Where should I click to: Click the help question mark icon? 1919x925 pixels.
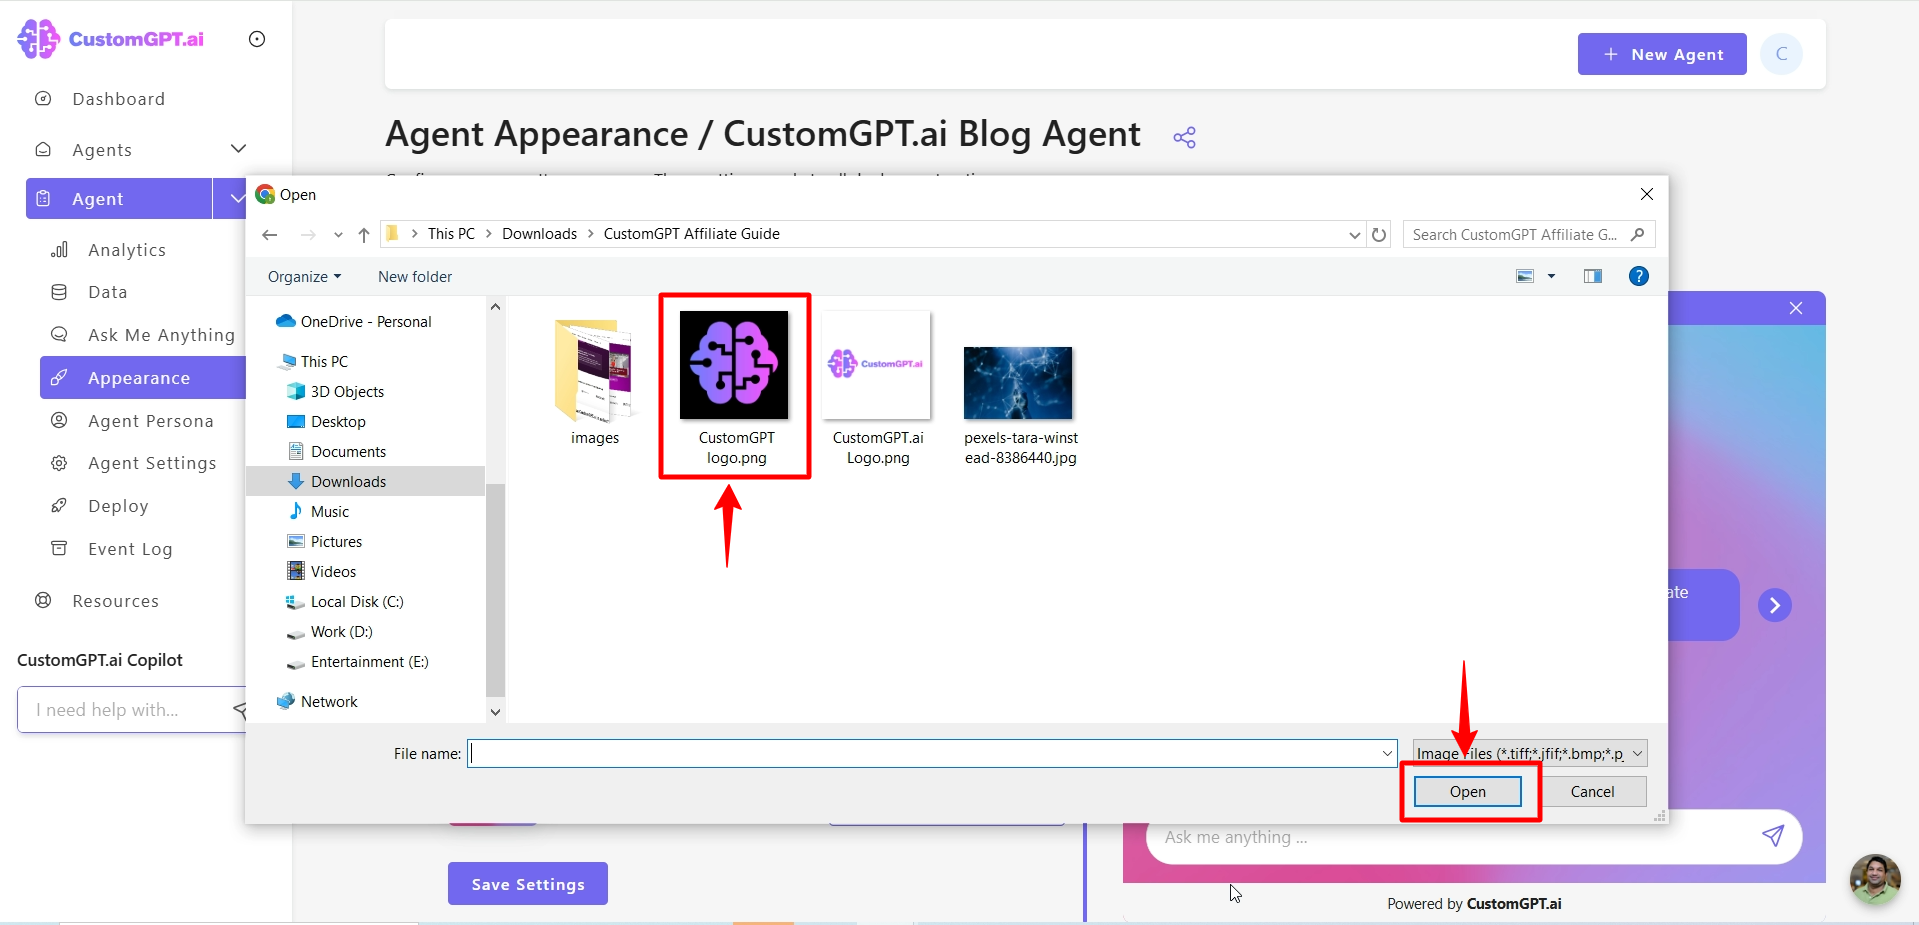pos(1639,276)
